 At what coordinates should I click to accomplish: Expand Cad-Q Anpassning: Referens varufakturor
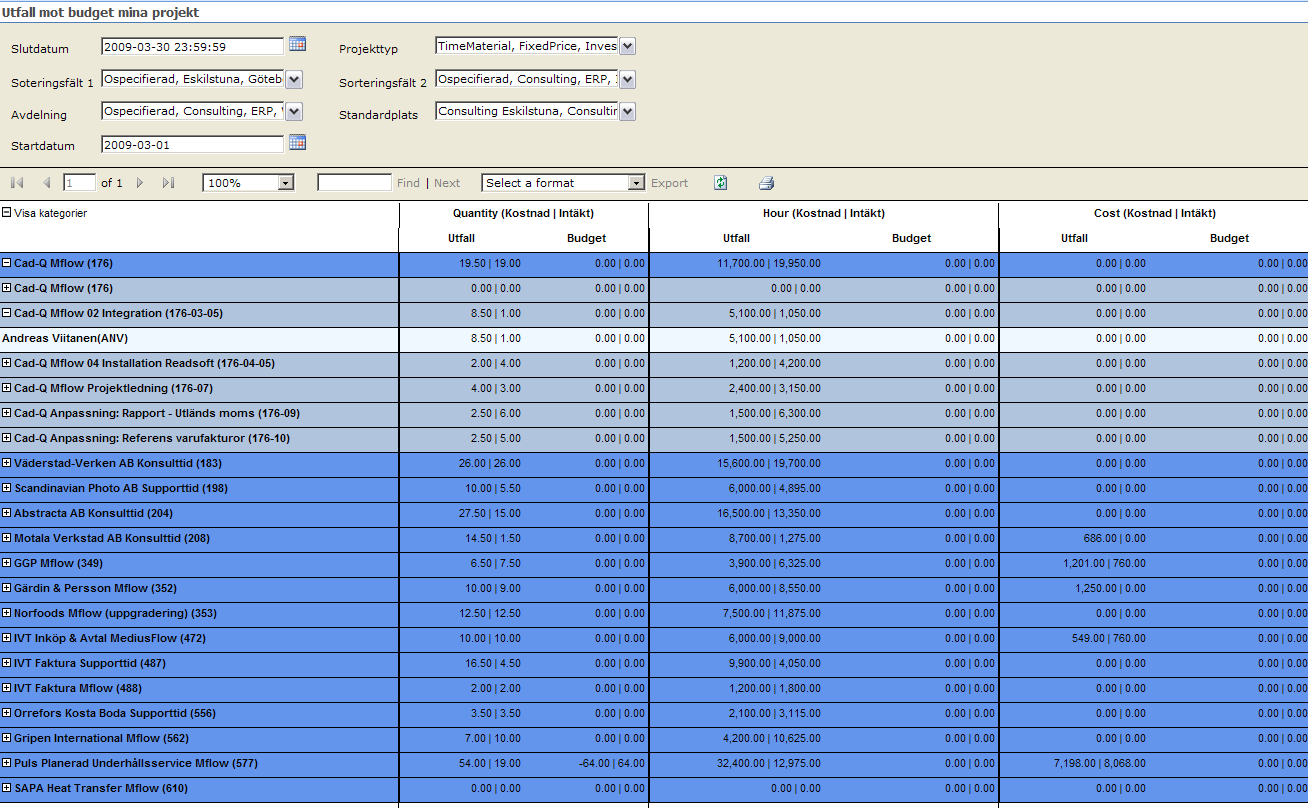coord(6,438)
